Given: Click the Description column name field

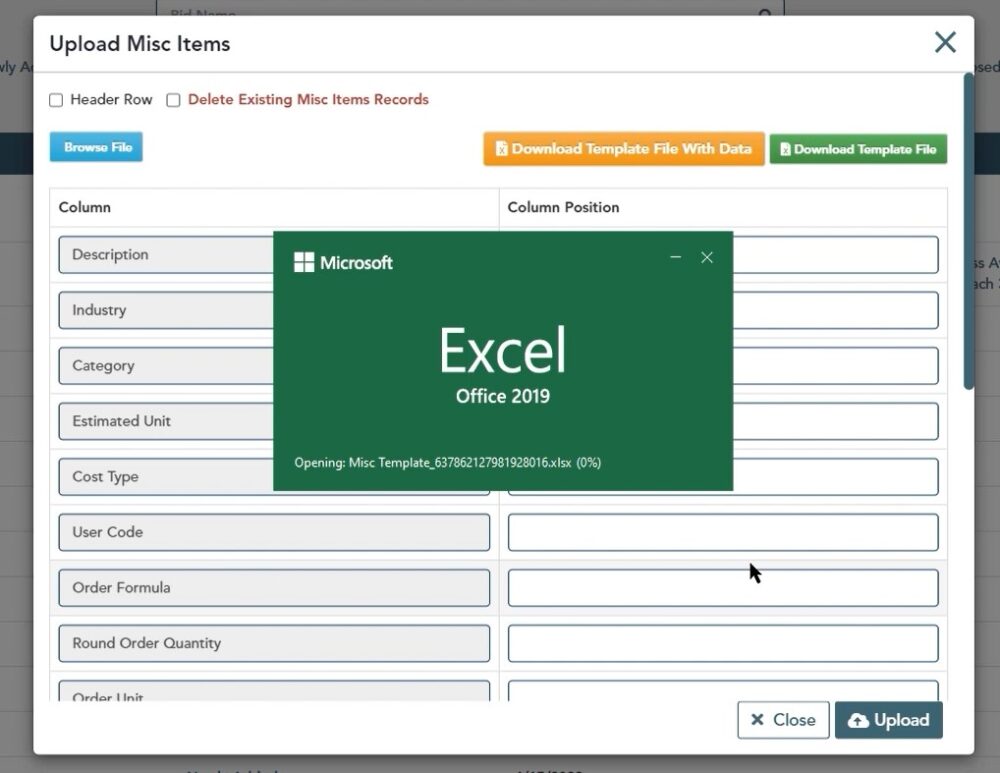Looking at the screenshot, I should 165,255.
